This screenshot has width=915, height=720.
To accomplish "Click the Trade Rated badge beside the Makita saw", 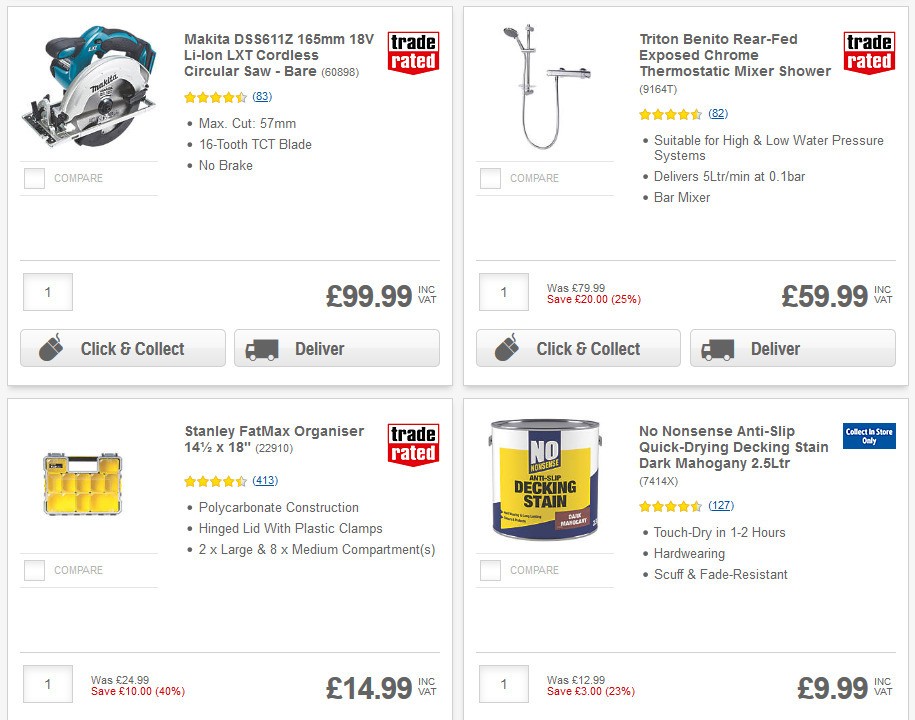I will 412,51.
